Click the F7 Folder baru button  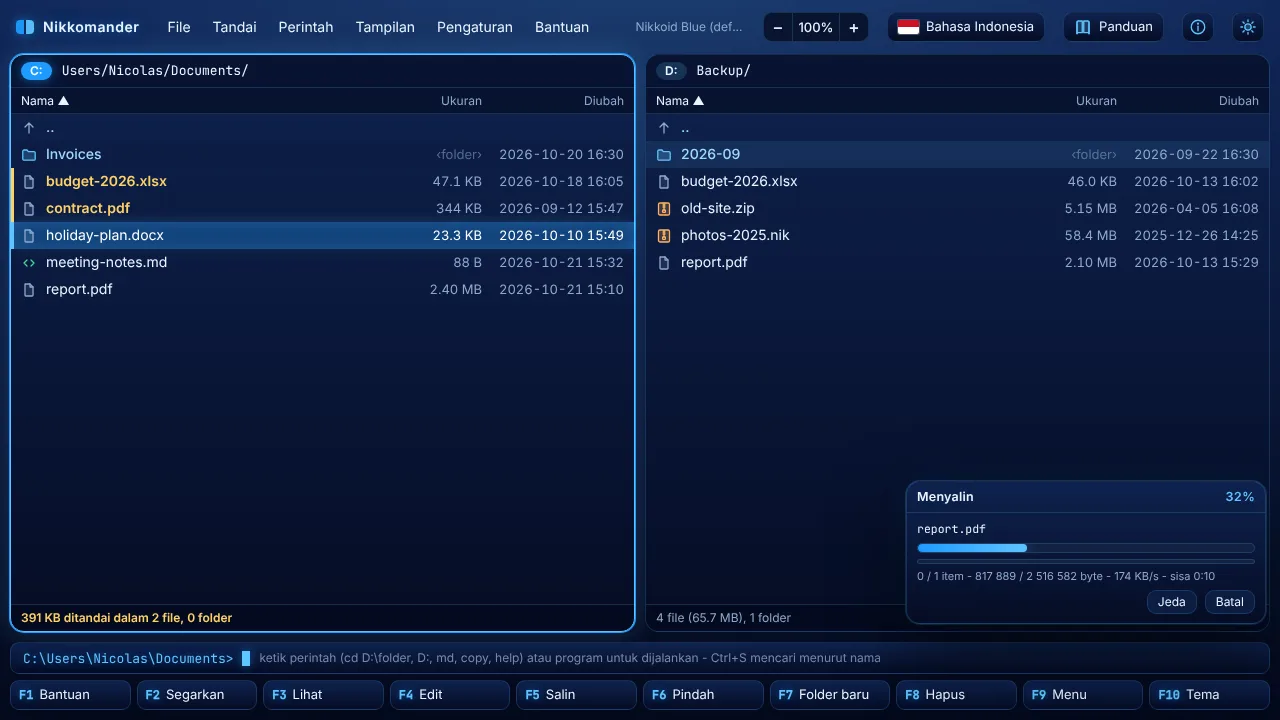(830, 695)
